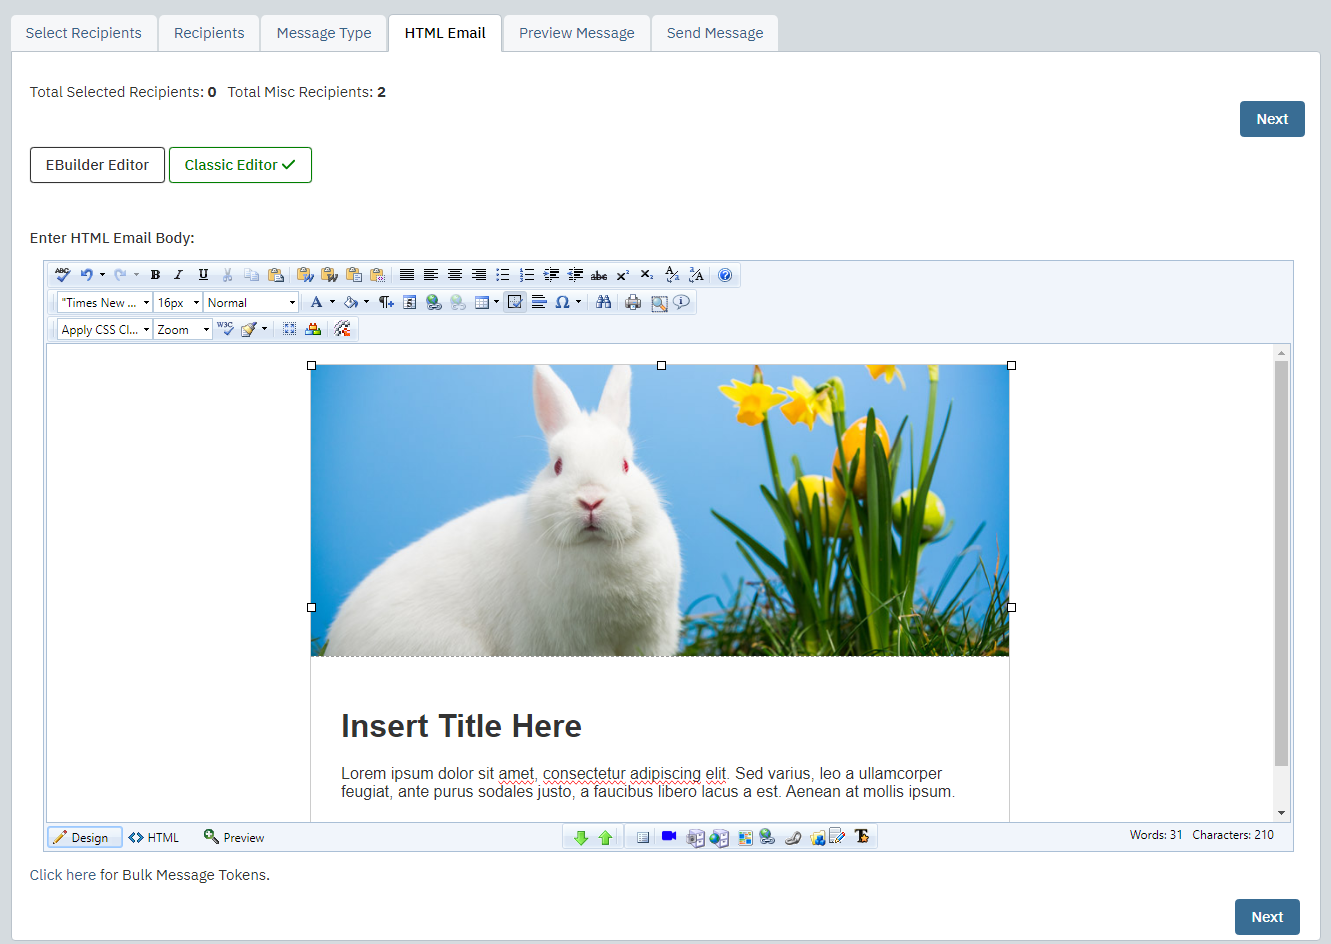Insert a horizontal rule

(539, 302)
